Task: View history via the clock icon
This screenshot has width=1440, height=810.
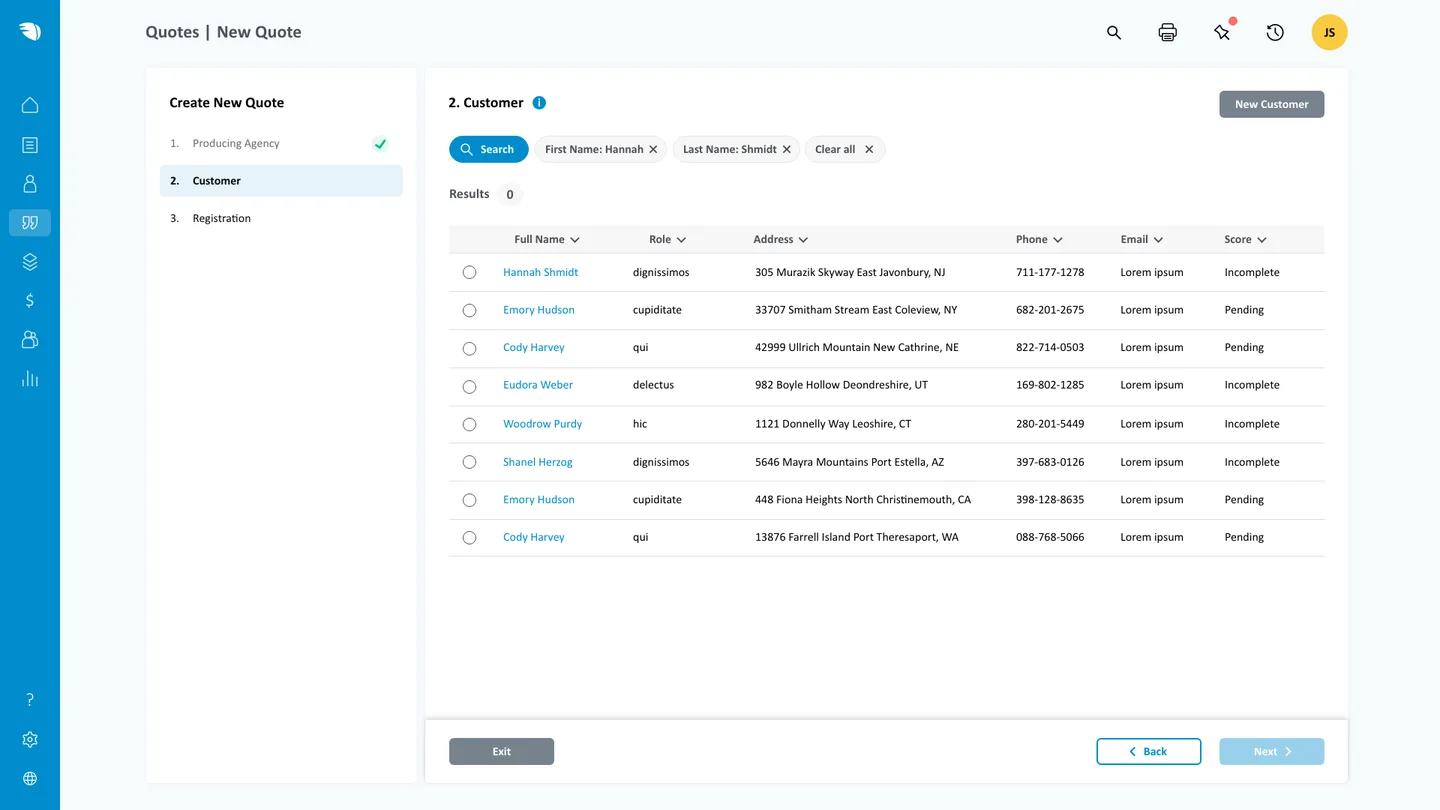Action: 1274,32
